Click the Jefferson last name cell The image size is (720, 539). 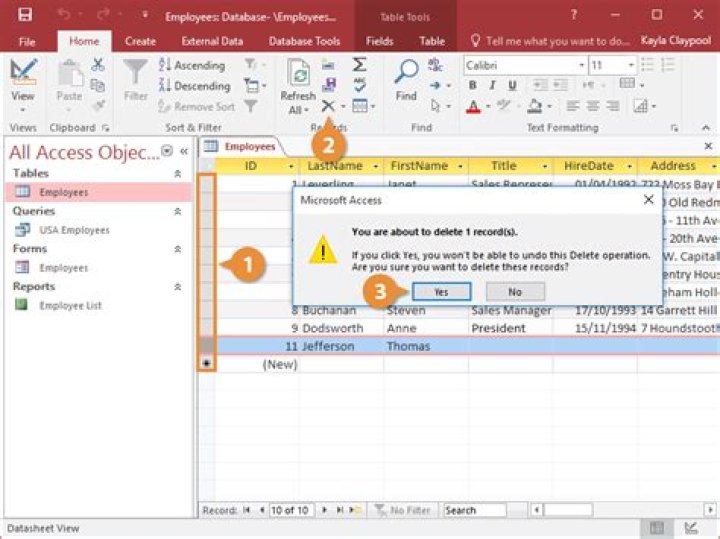(341, 346)
